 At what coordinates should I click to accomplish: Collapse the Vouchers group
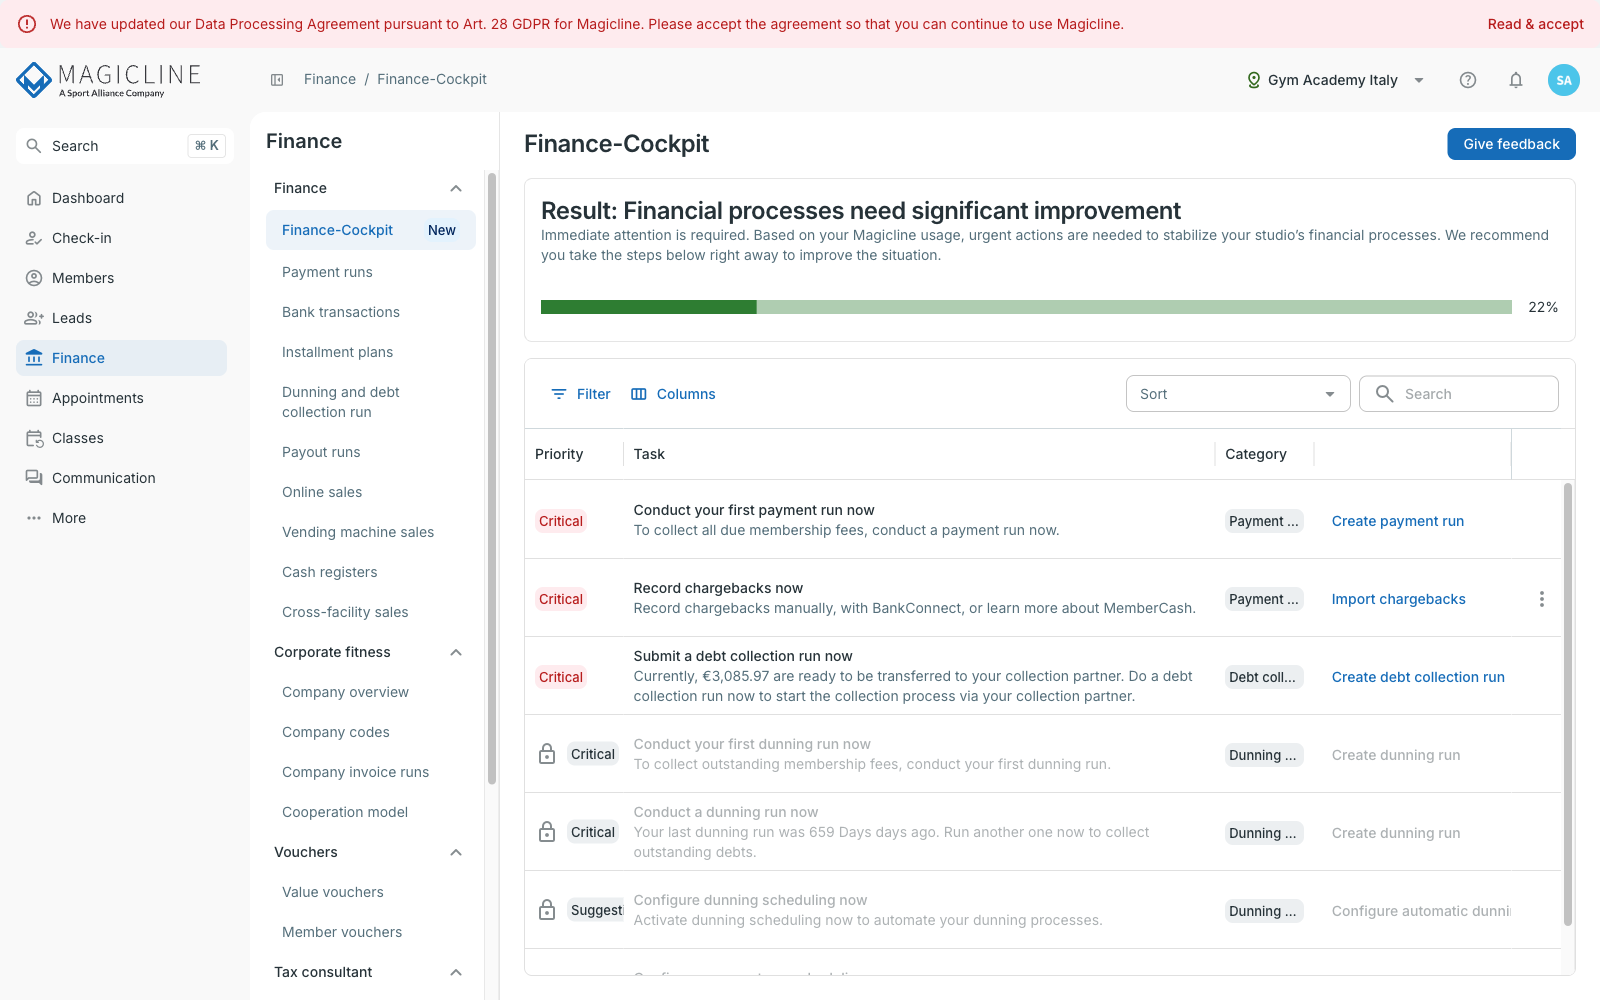(x=456, y=852)
